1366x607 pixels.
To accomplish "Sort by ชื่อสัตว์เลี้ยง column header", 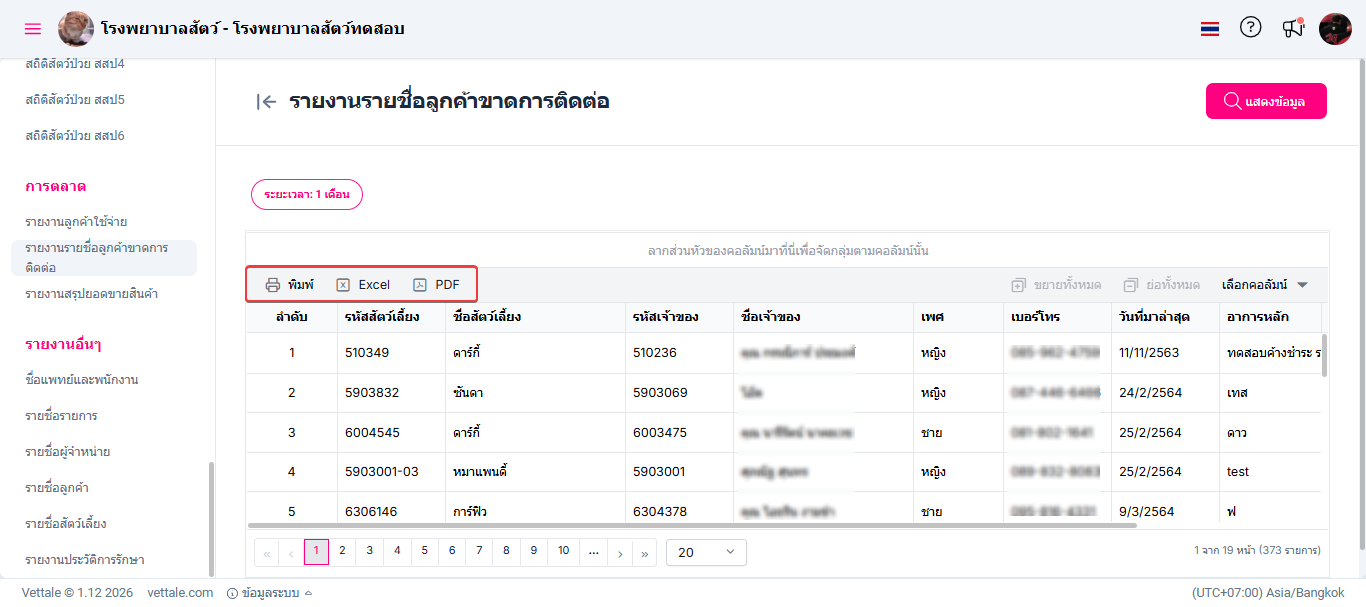I will click(x=535, y=317).
